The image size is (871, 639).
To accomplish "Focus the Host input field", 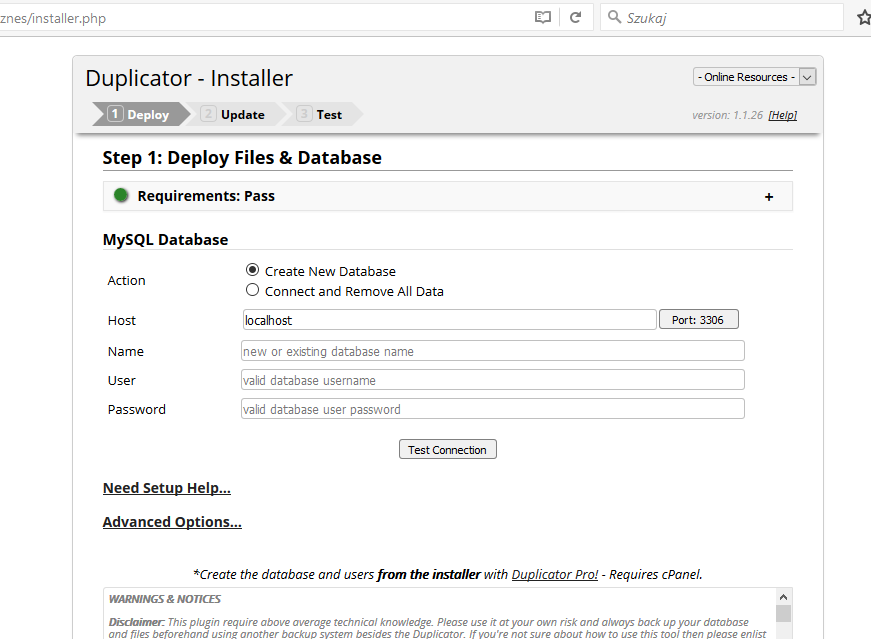I will pos(449,320).
